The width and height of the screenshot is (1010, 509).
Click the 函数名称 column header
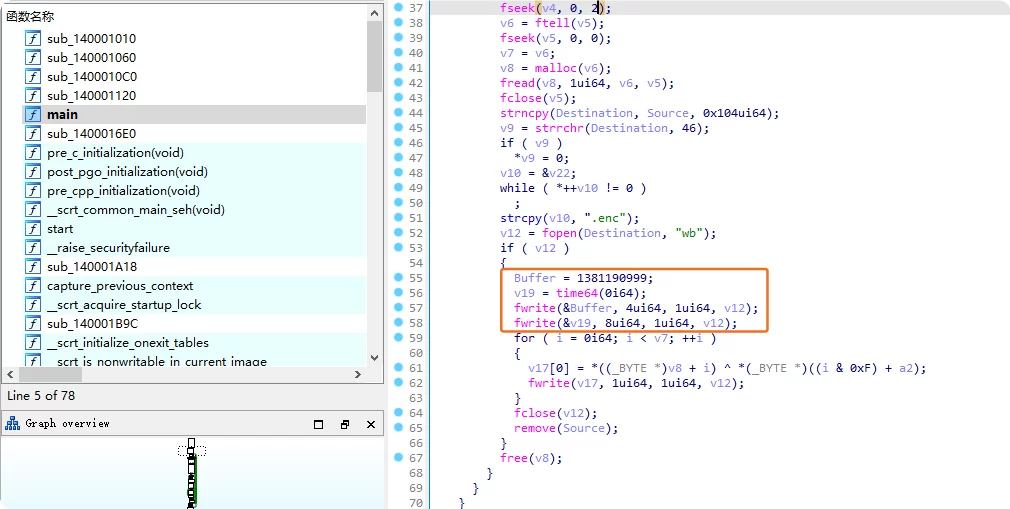tap(31, 16)
